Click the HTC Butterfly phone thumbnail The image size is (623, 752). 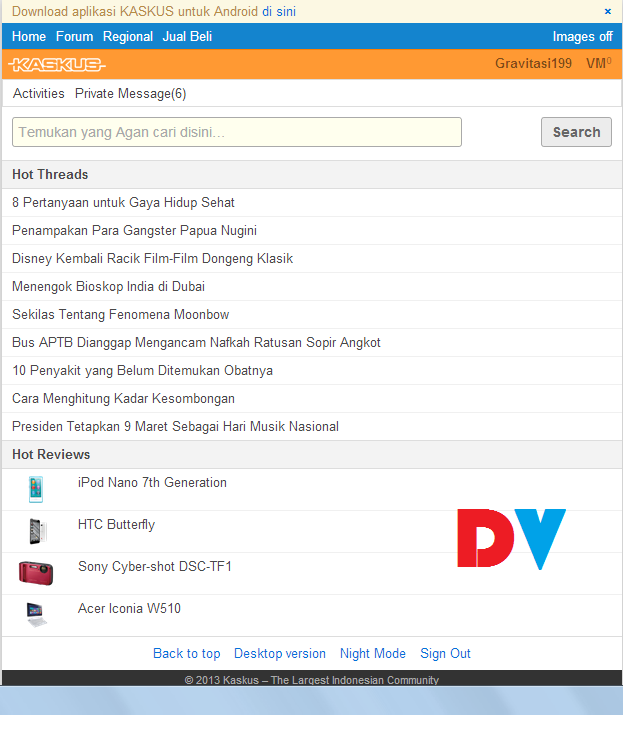[x=37, y=531]
